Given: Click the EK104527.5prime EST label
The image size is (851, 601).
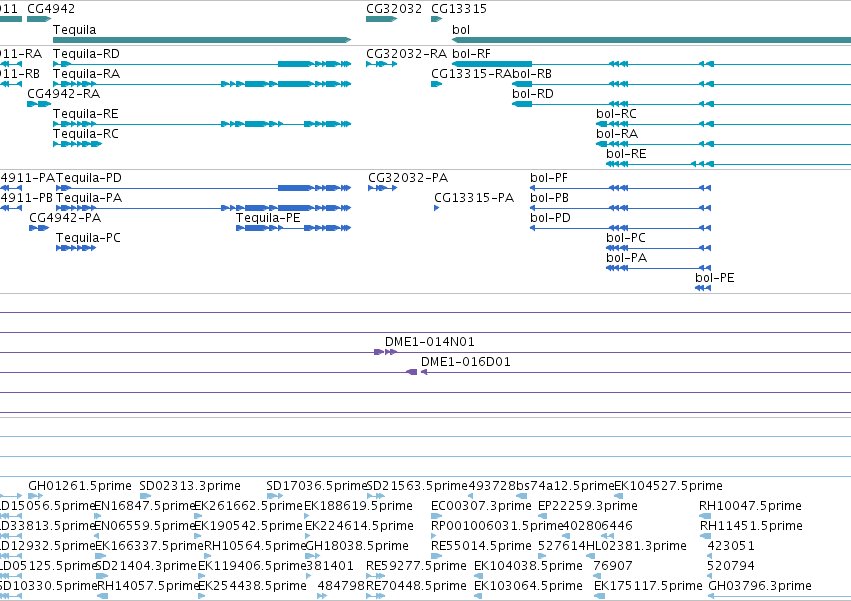Looking at the screenshot, I should coord(669,486).
